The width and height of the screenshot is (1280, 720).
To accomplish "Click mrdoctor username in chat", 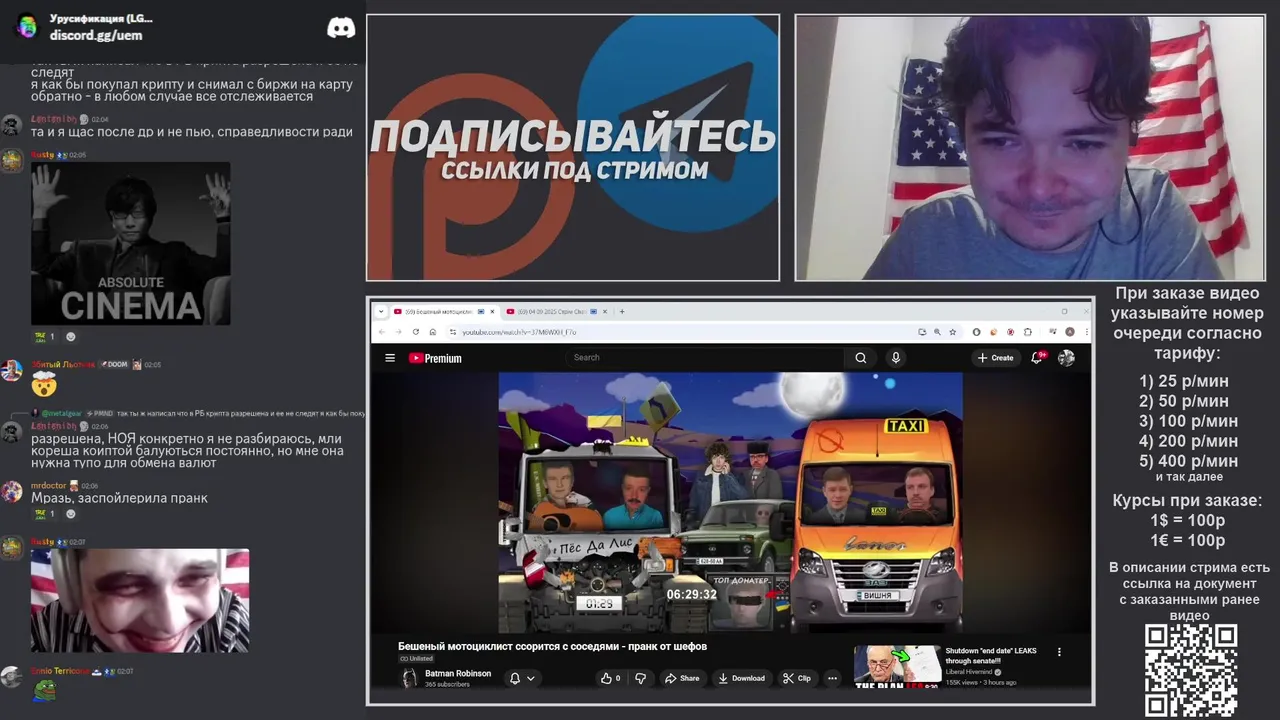I will 48,485.
